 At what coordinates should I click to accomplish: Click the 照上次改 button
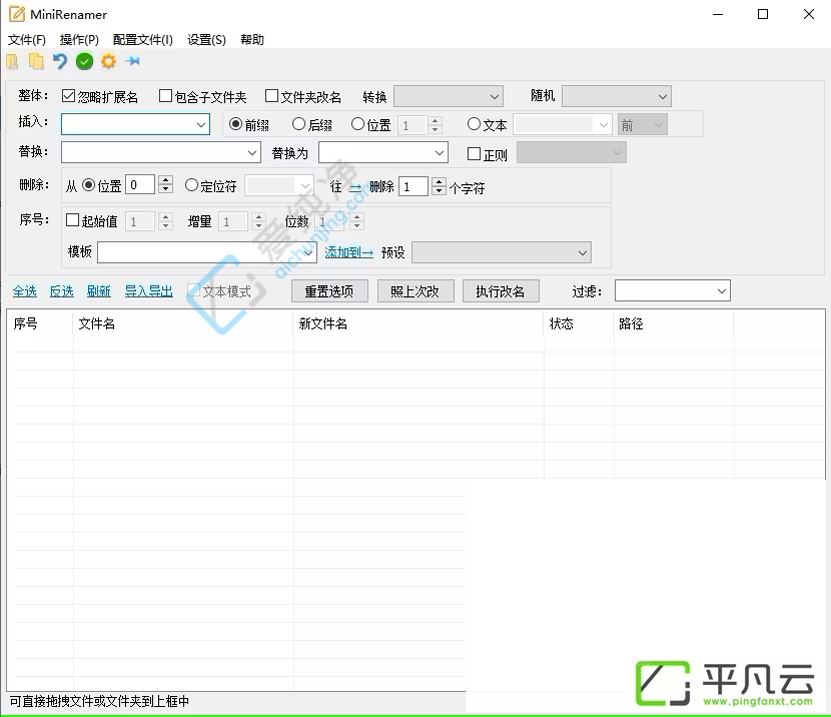415,291
